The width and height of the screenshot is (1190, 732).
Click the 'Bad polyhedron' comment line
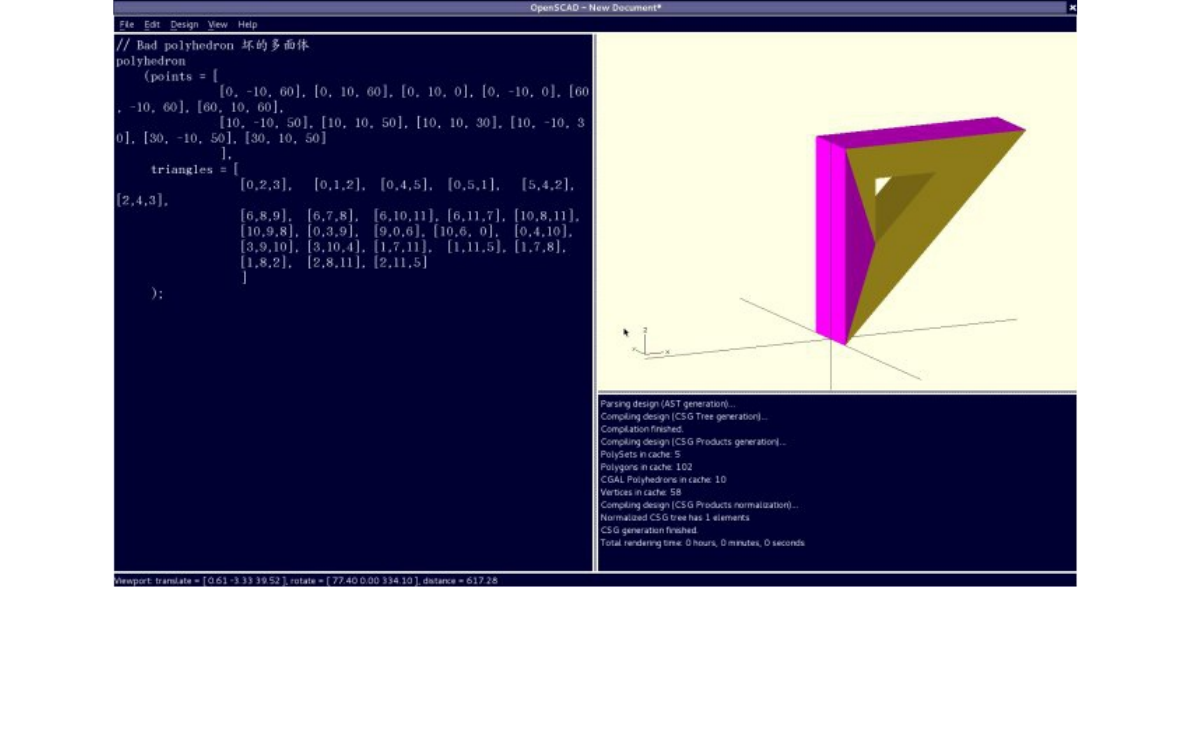coord(212,46)
